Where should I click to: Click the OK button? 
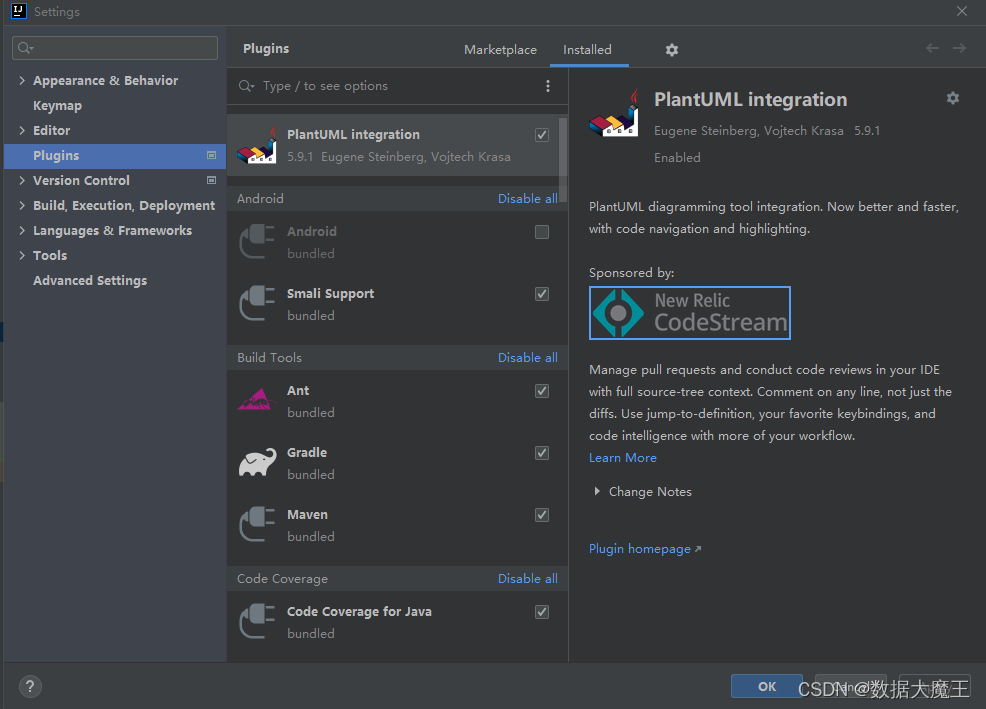pos(767,686)
